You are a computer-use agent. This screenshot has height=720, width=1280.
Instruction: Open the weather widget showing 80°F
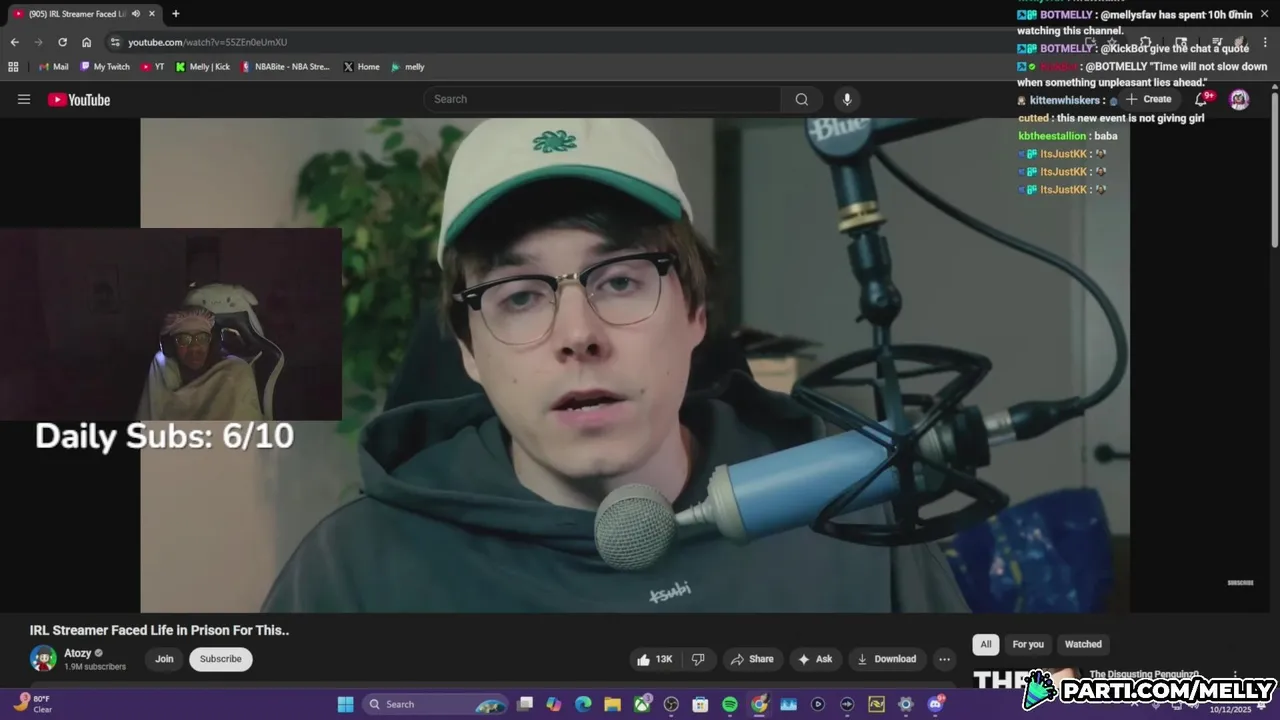pyautogui.click(x=33, y=704)
